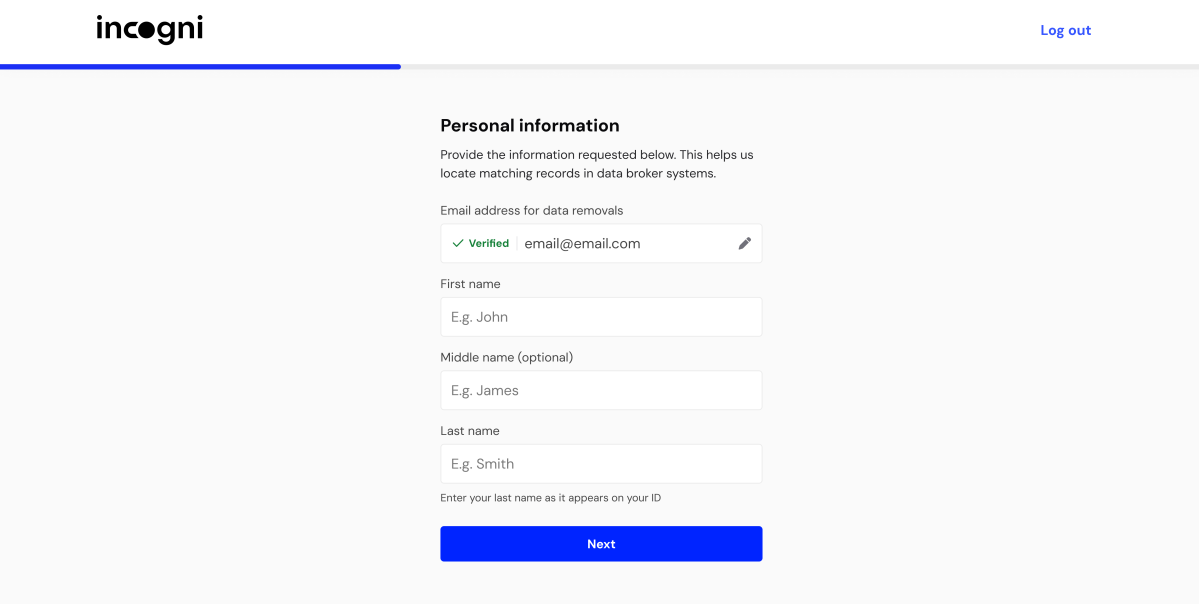Click the data broker description paragraph
The height and width of the screenshot is (604, 1199).
tap(596, 164)
